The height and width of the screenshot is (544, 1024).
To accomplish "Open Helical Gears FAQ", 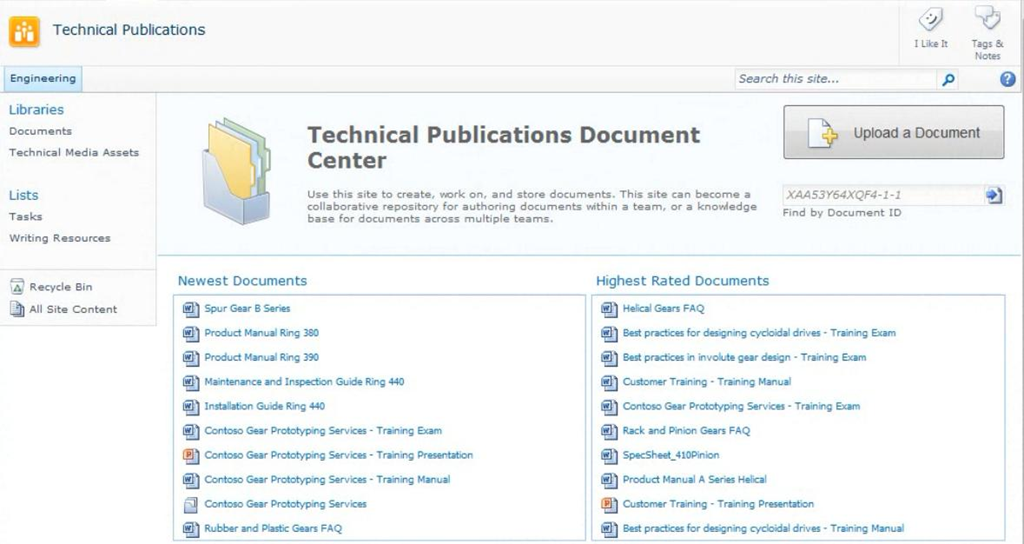I will (664, 308).
